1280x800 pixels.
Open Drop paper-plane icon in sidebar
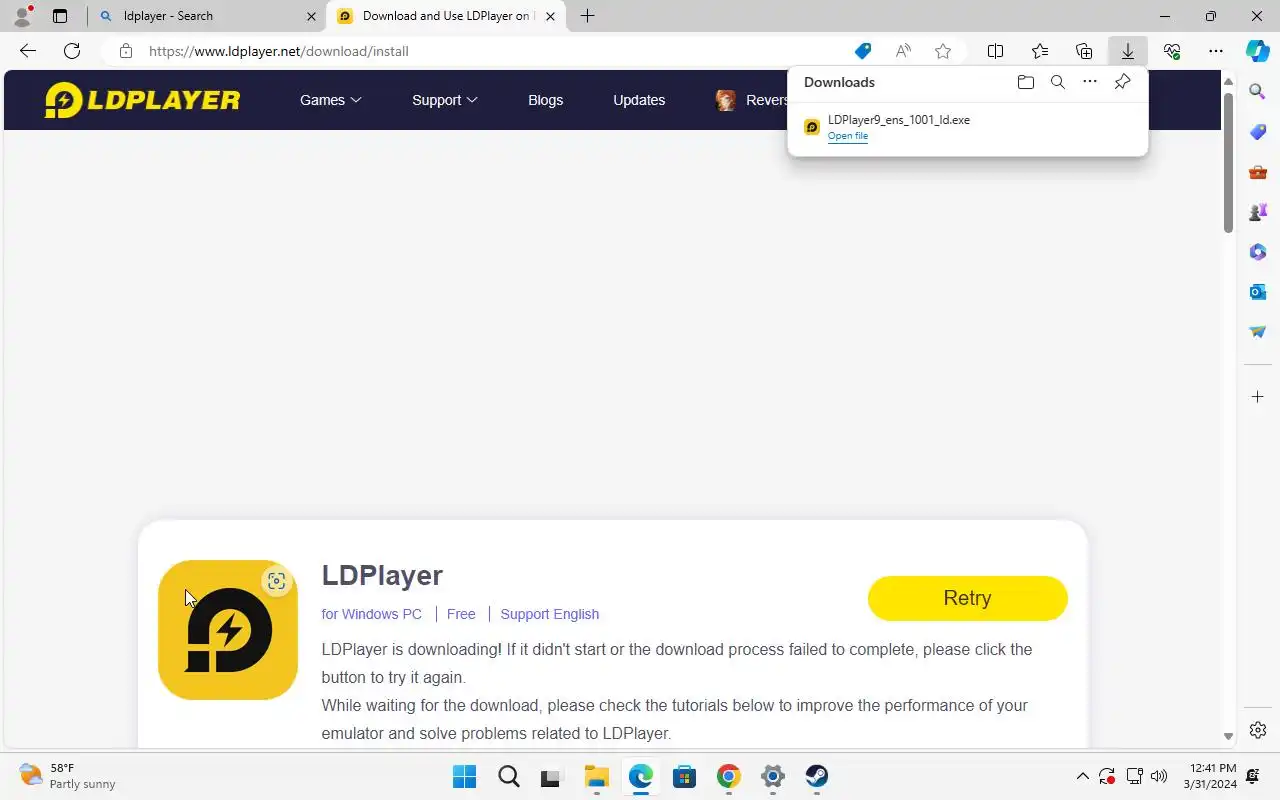(1258, 332)
